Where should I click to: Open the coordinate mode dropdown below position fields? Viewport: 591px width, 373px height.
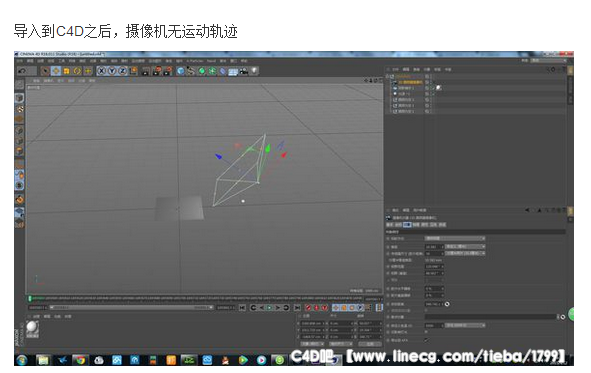[x=312, y=344]
